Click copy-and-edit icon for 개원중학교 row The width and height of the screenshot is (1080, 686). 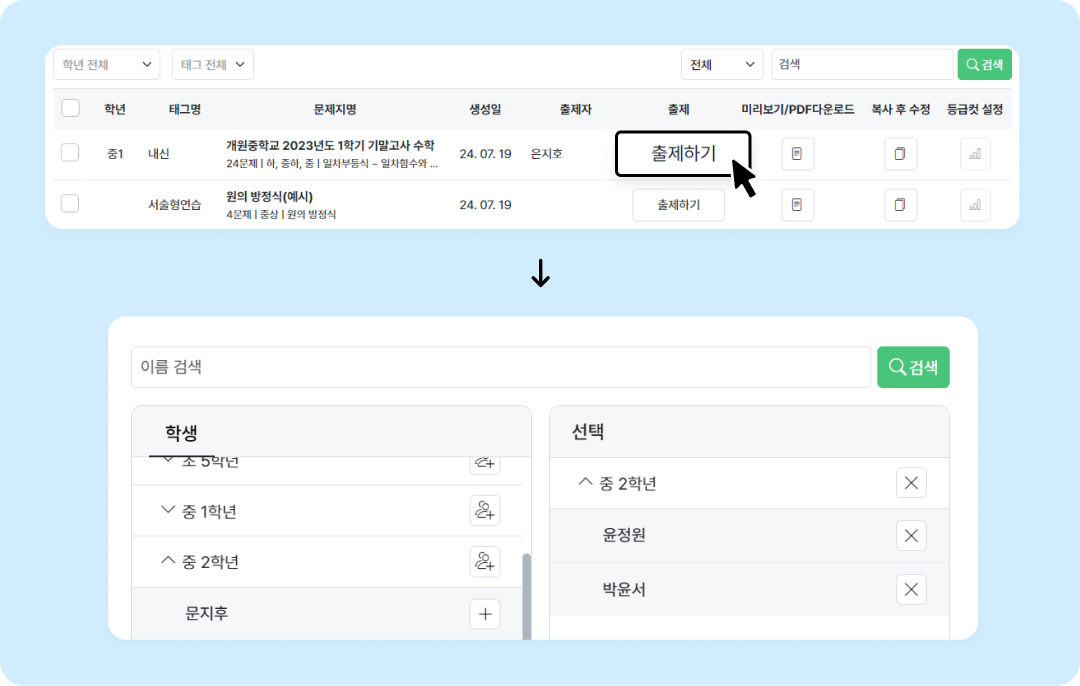pyautogui.click(x=900, y=154)
